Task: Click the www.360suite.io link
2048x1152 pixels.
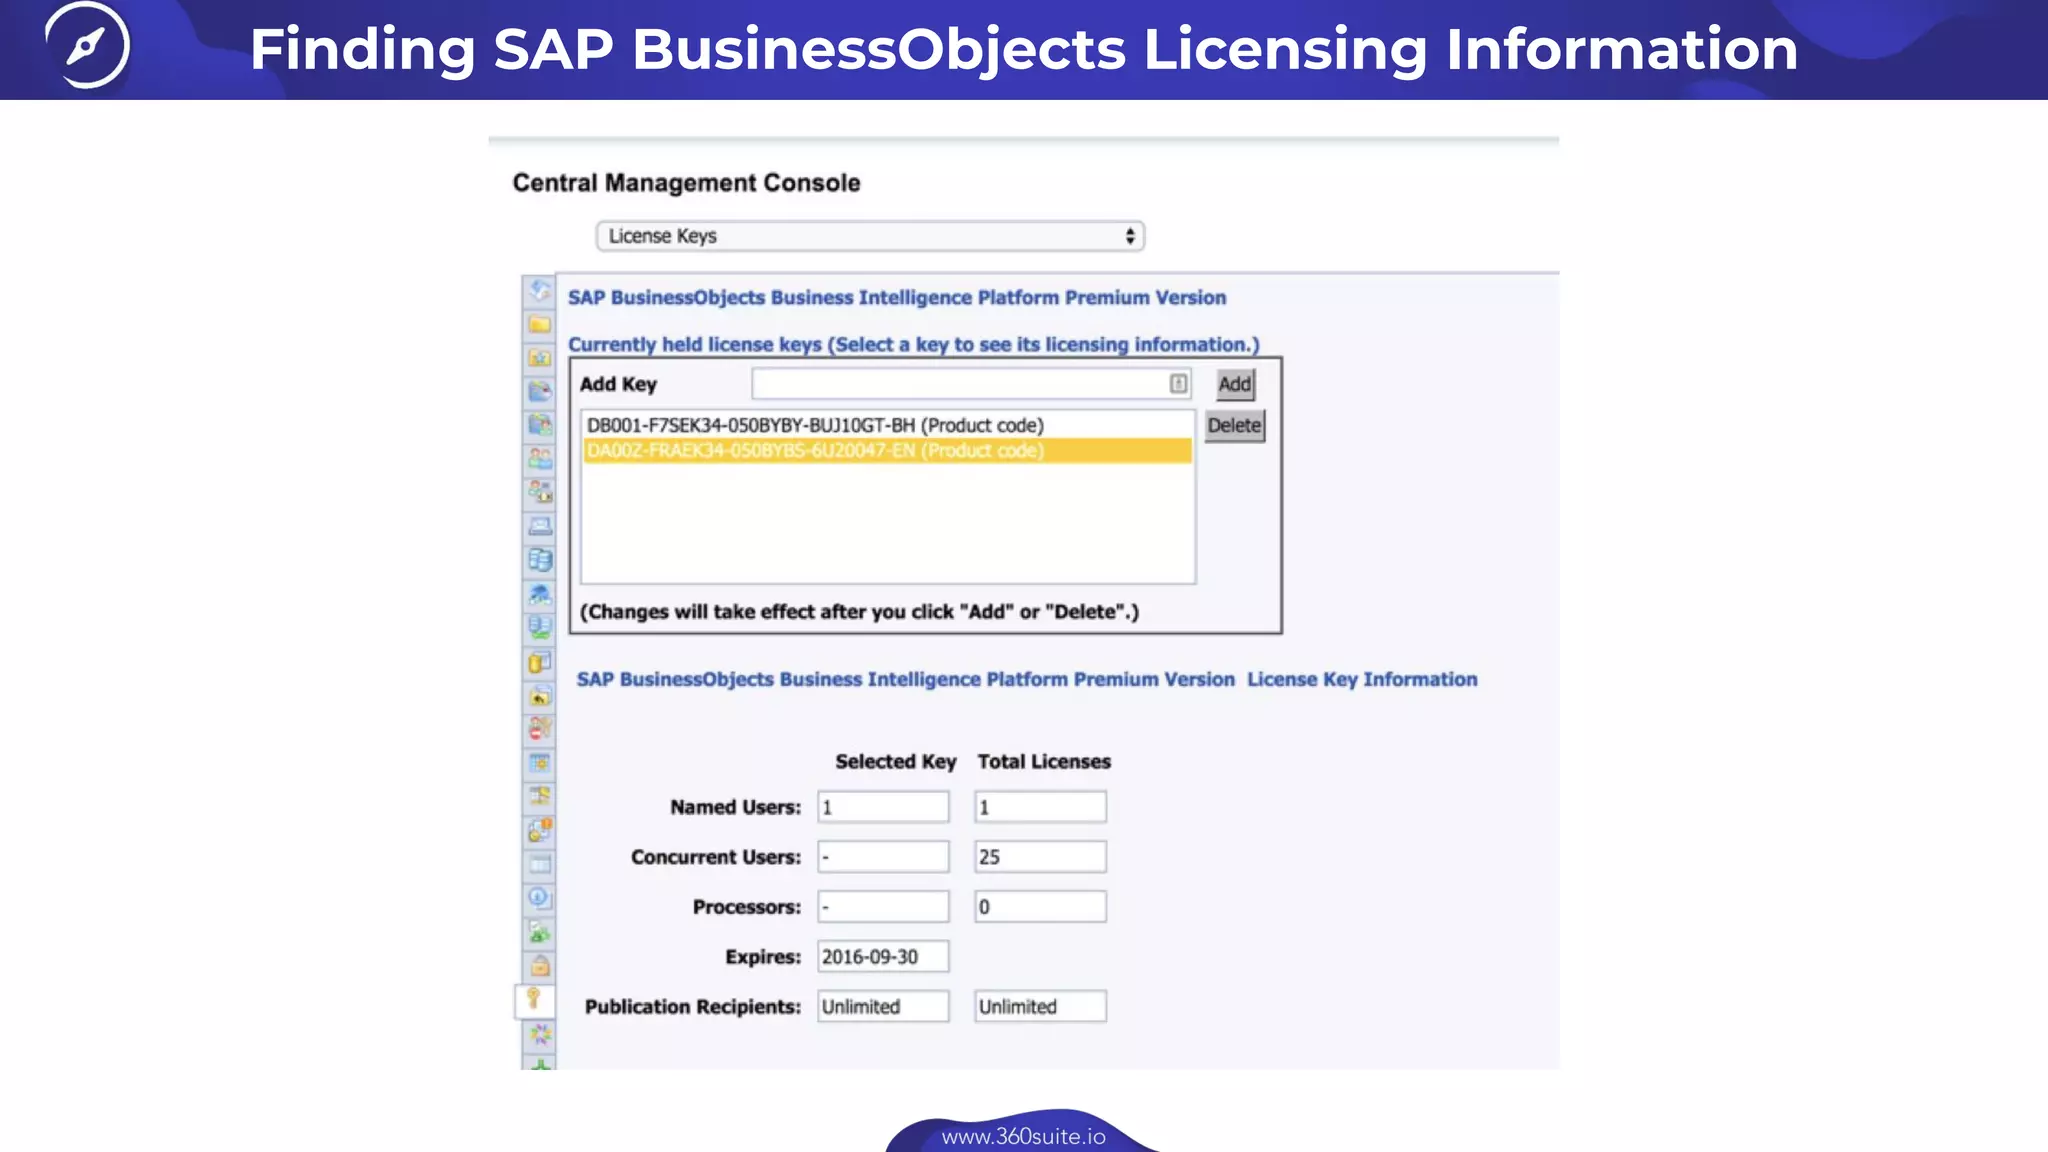Action: [1023, 1137]
